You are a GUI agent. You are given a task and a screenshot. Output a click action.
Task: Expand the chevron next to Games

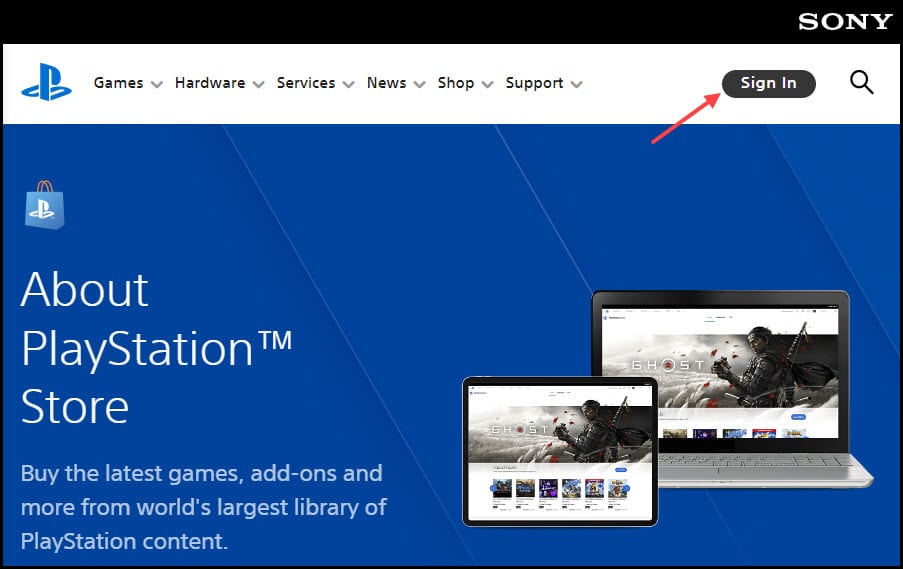(157, 85)
